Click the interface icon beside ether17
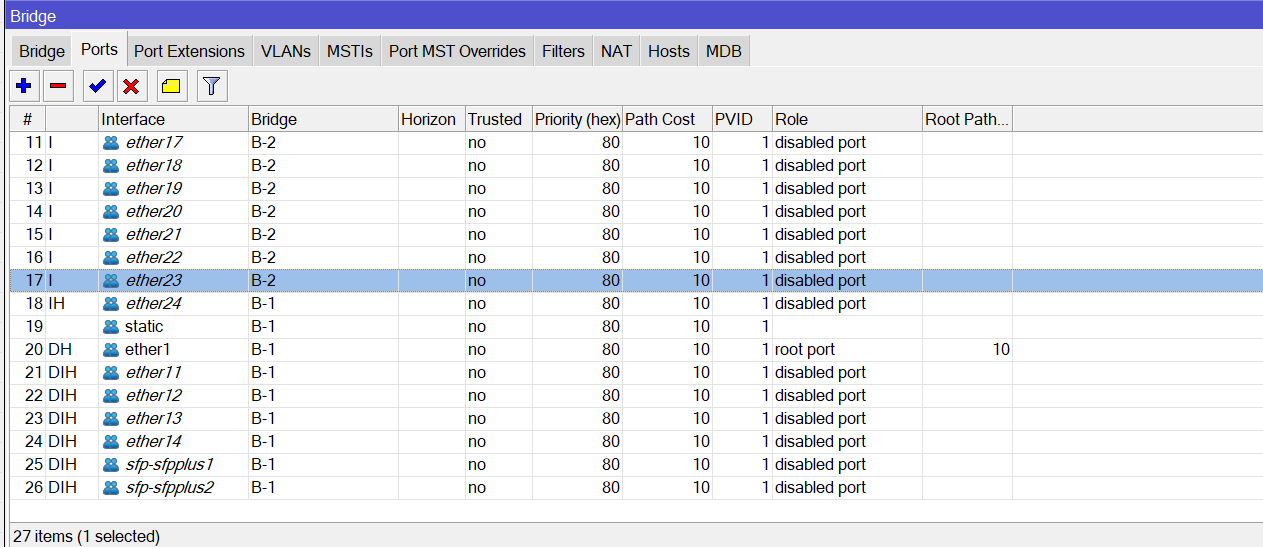1263x547 pixels. (111, 143)
